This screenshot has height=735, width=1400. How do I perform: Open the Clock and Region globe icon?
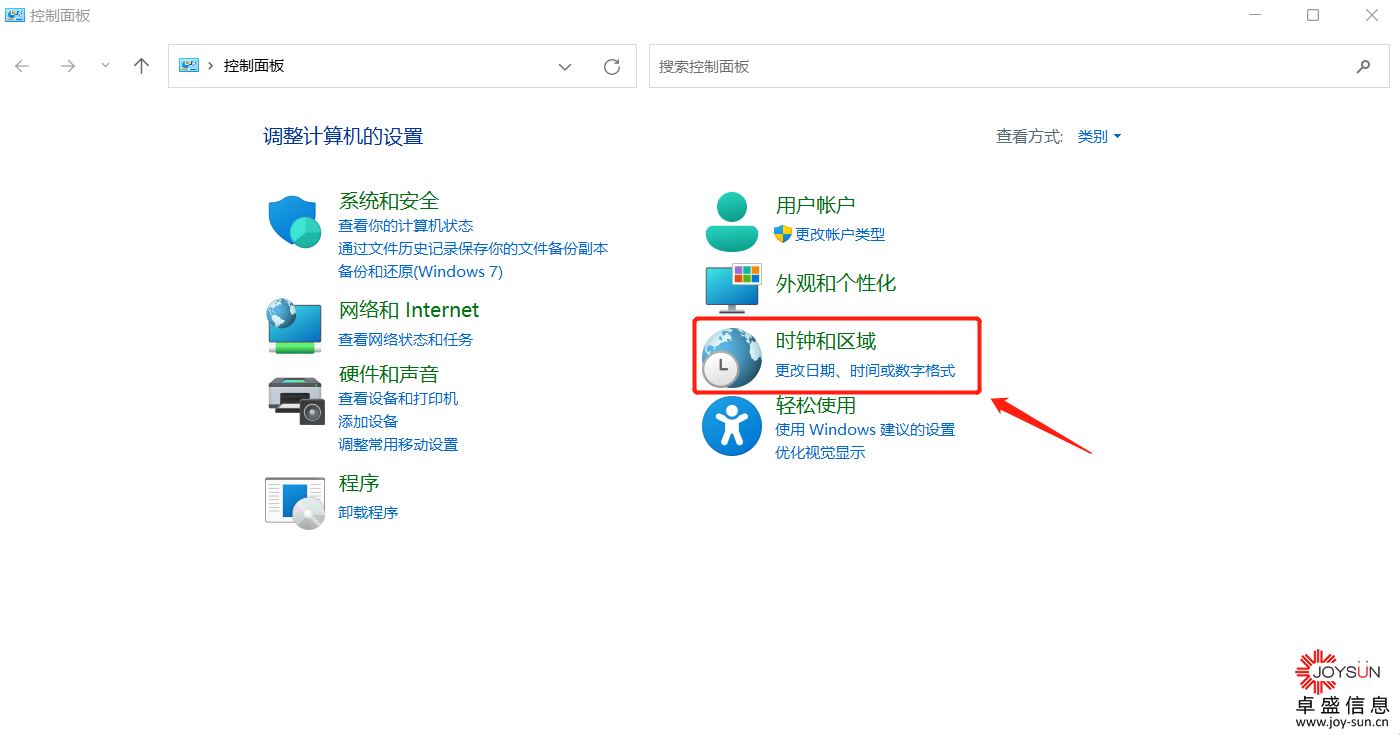[732, 357]
